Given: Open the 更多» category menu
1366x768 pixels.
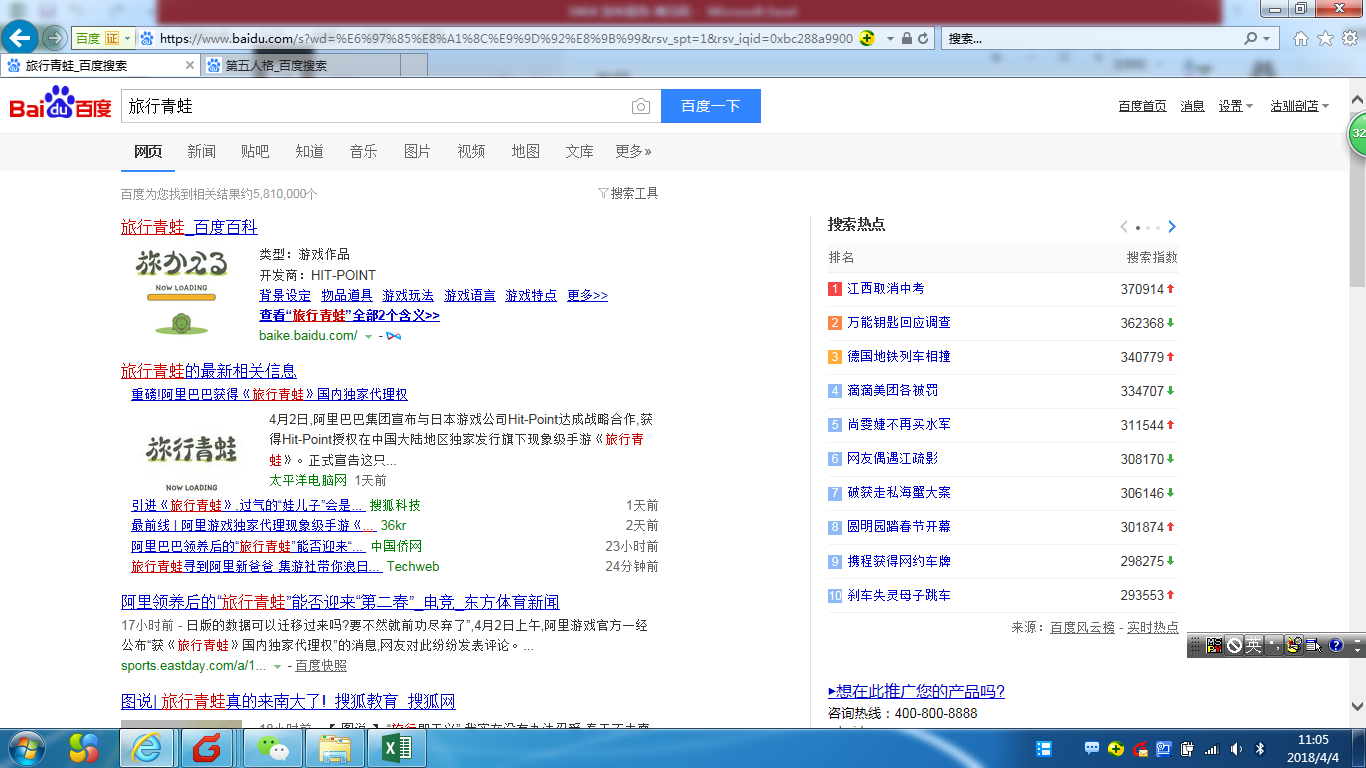Looking at the screenshot, I should pos(633,151).
